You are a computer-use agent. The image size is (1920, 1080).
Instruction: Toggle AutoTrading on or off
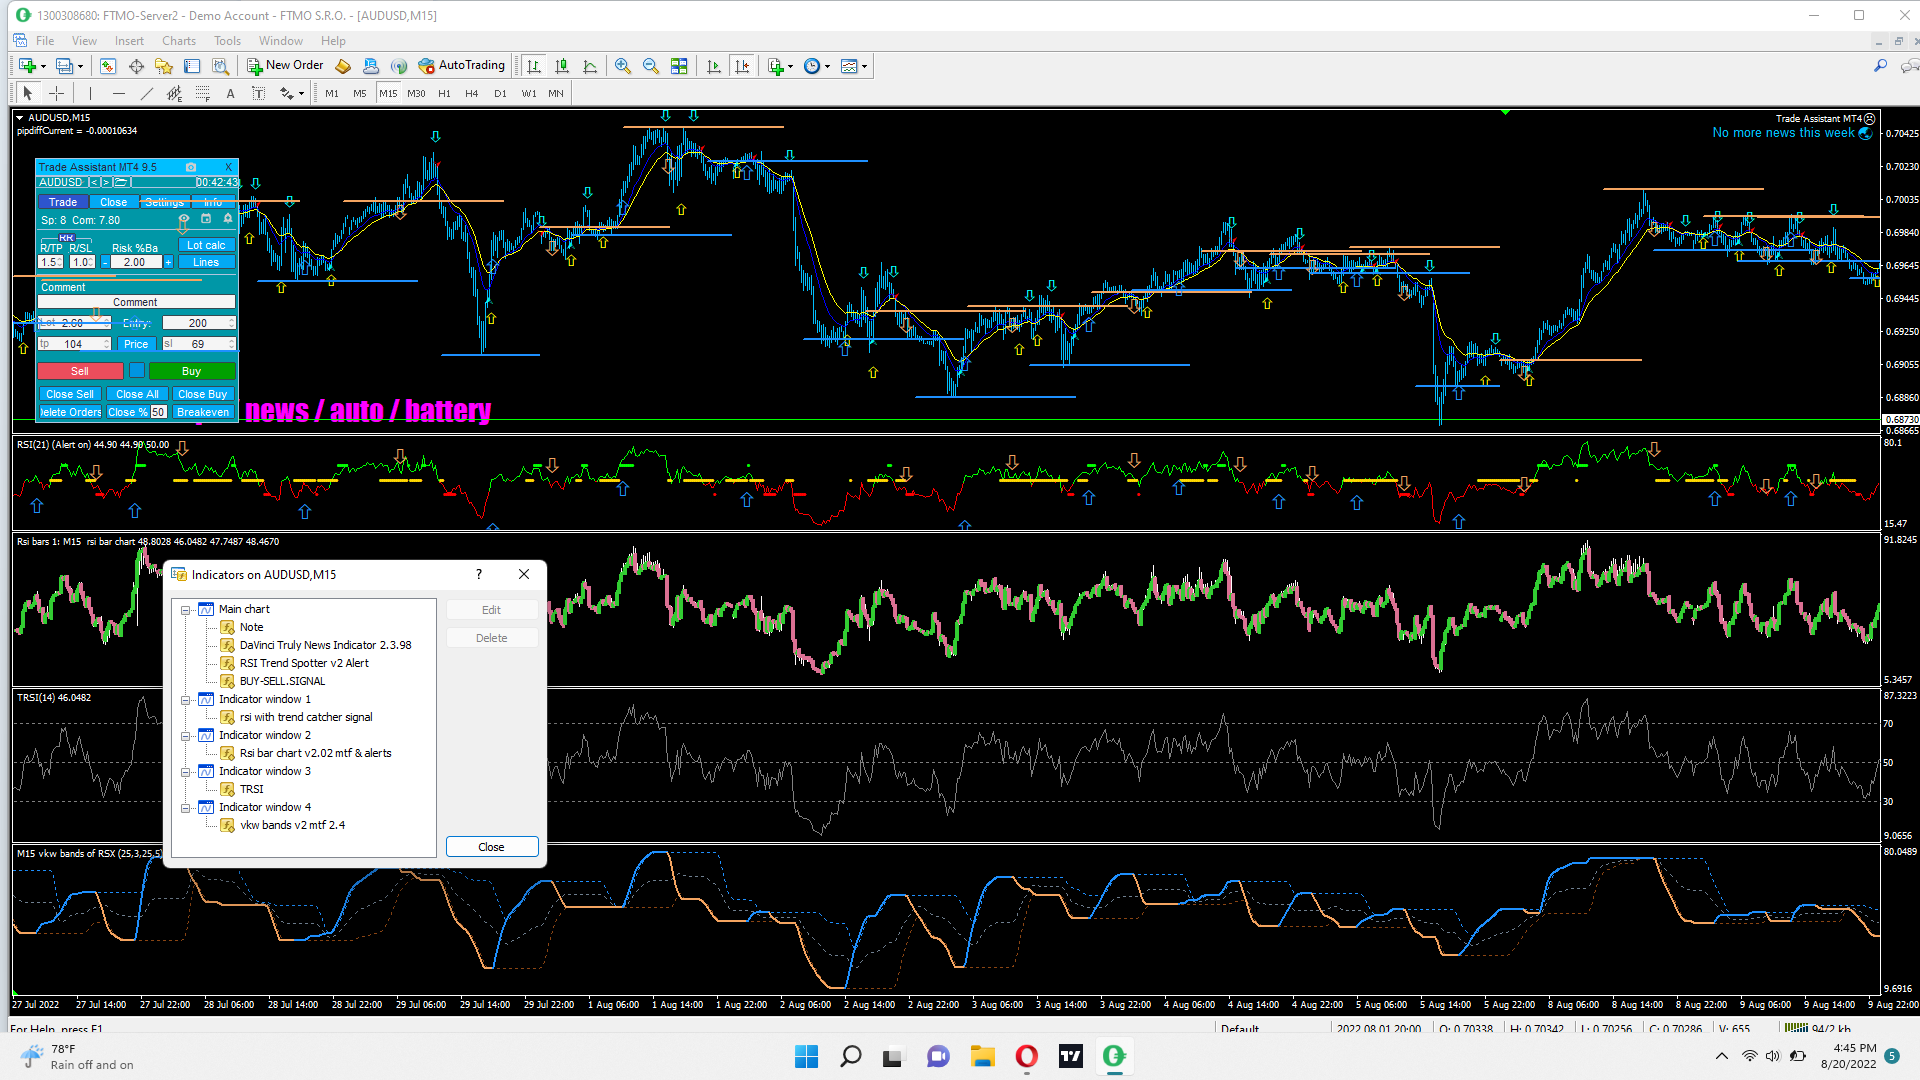pyautogui.click(x=462, y=66)
